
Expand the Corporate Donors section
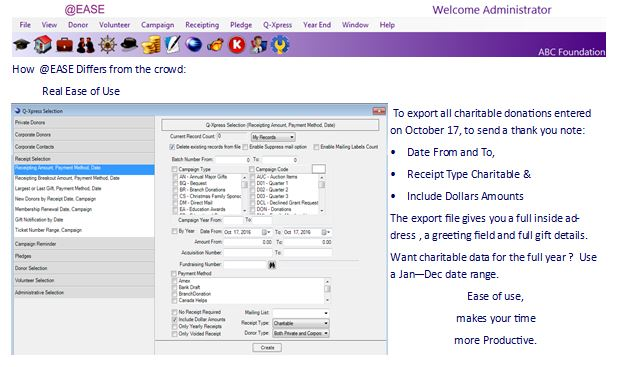coord(84,135)
